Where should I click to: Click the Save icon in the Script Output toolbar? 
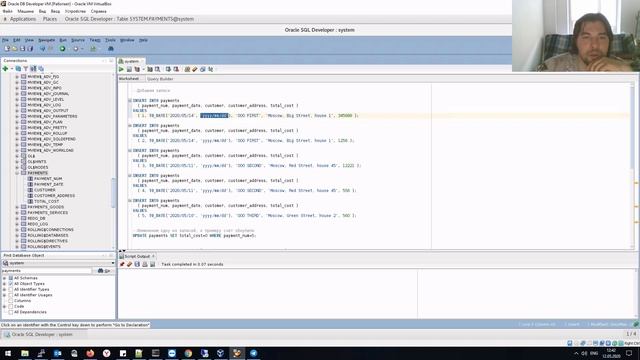pos(137,264)
